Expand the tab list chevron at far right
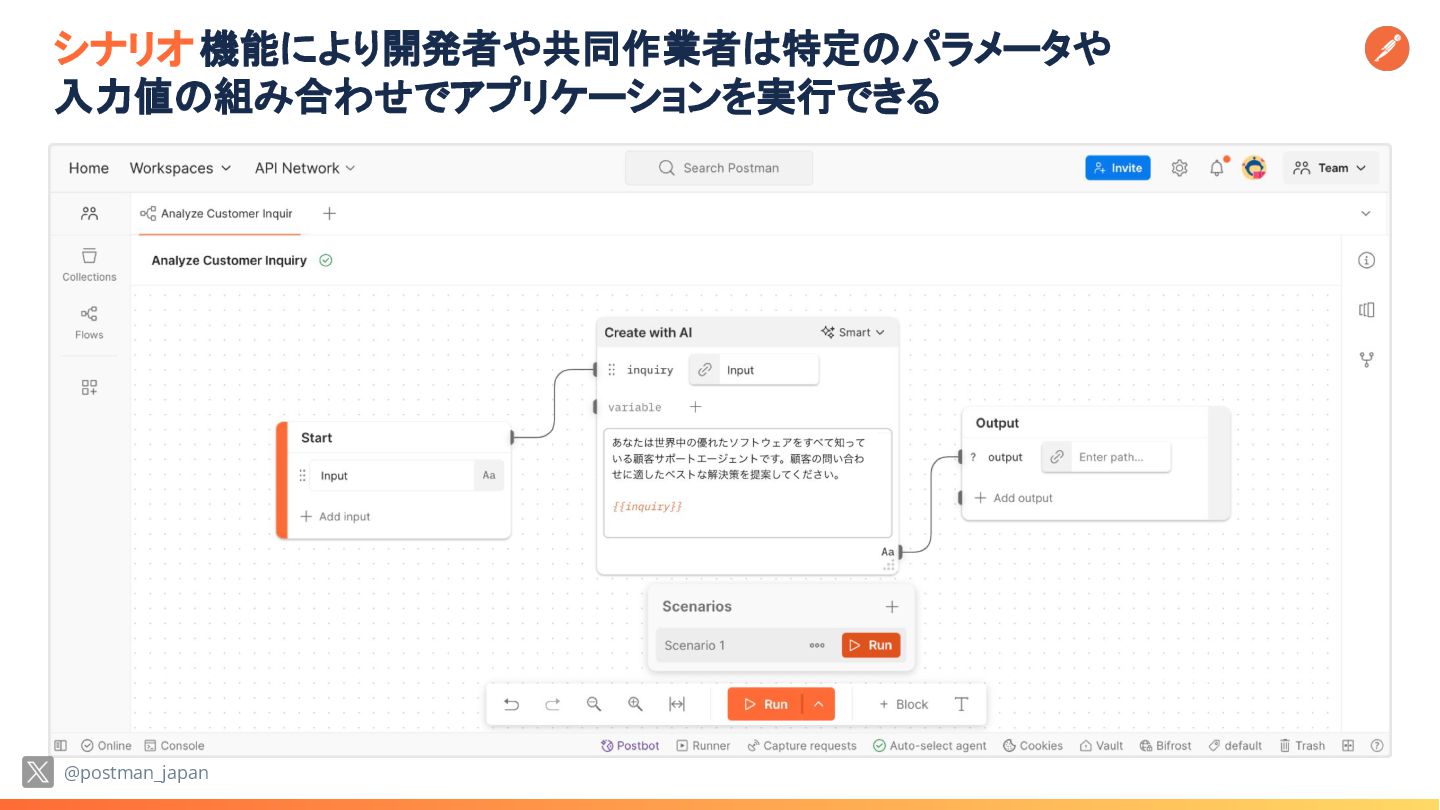 tap(1366, 213)
